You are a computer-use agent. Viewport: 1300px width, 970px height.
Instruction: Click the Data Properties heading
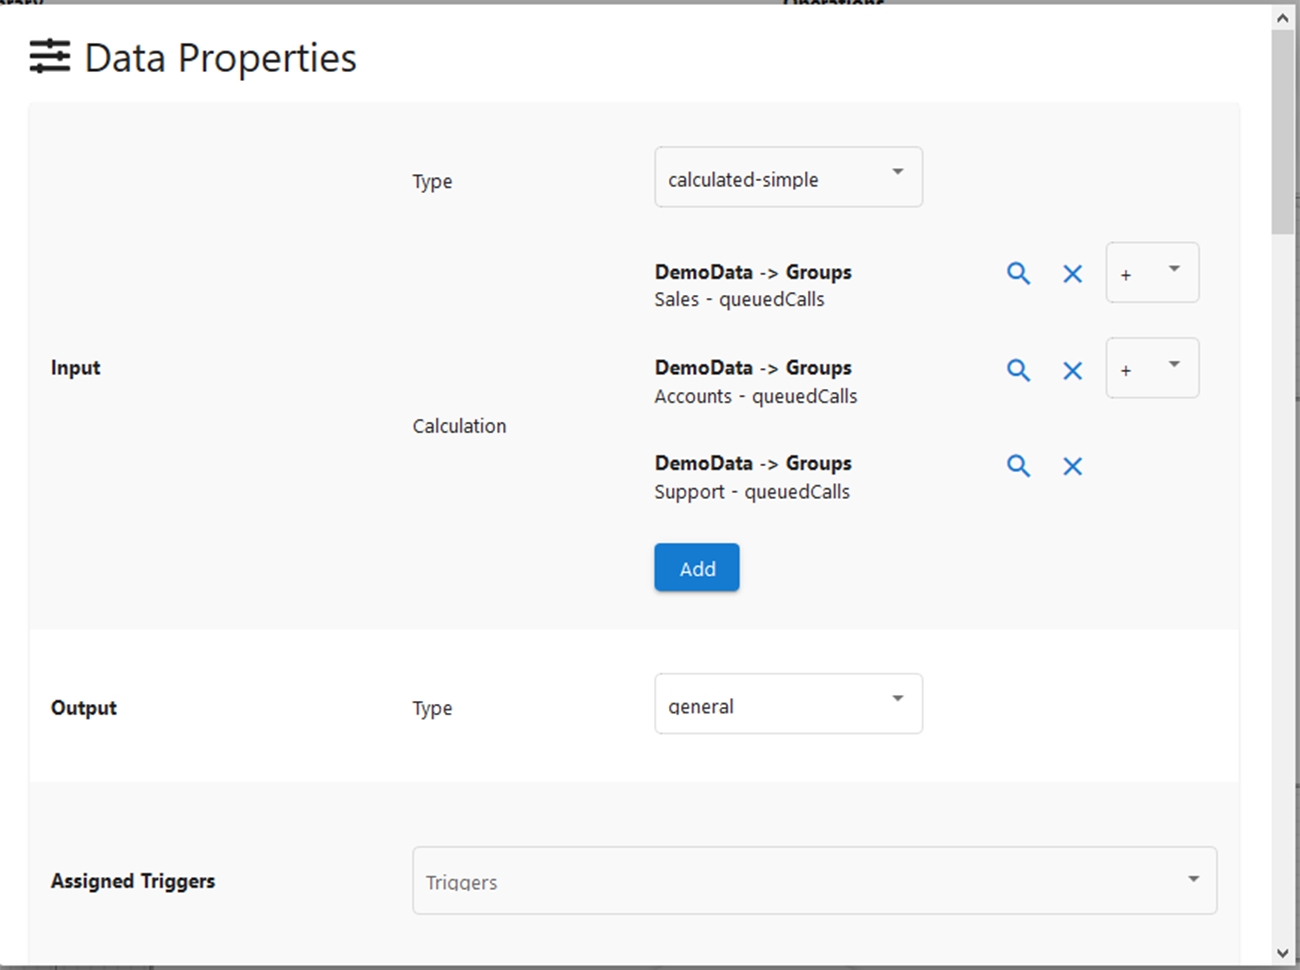pyautogui.click(x=220, y=58)
